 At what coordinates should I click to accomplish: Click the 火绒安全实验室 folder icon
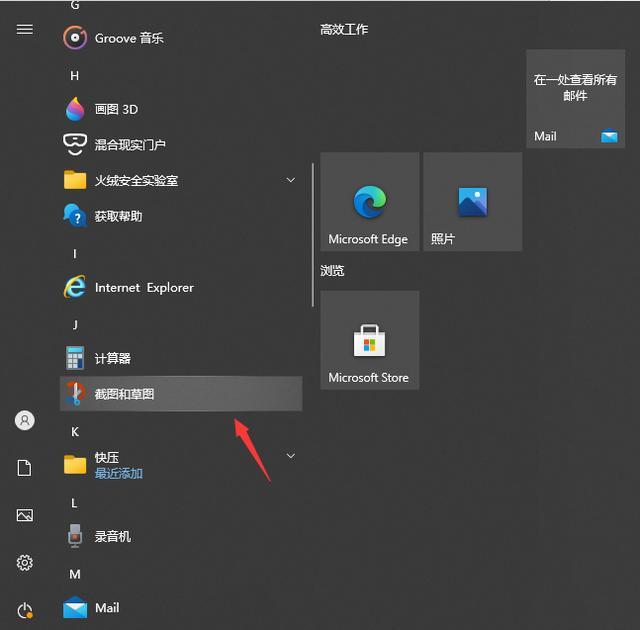coord(75,180)
